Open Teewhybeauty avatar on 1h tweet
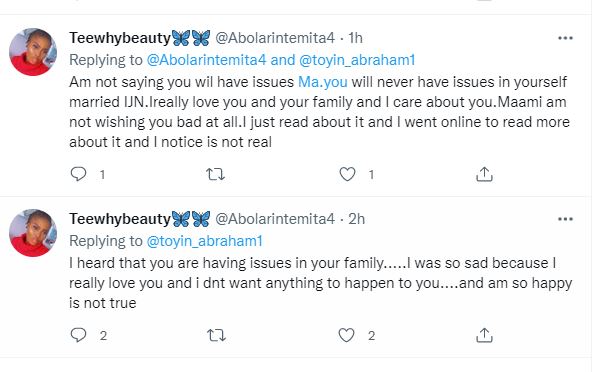 pyautogui.click(x=33, y=52)
